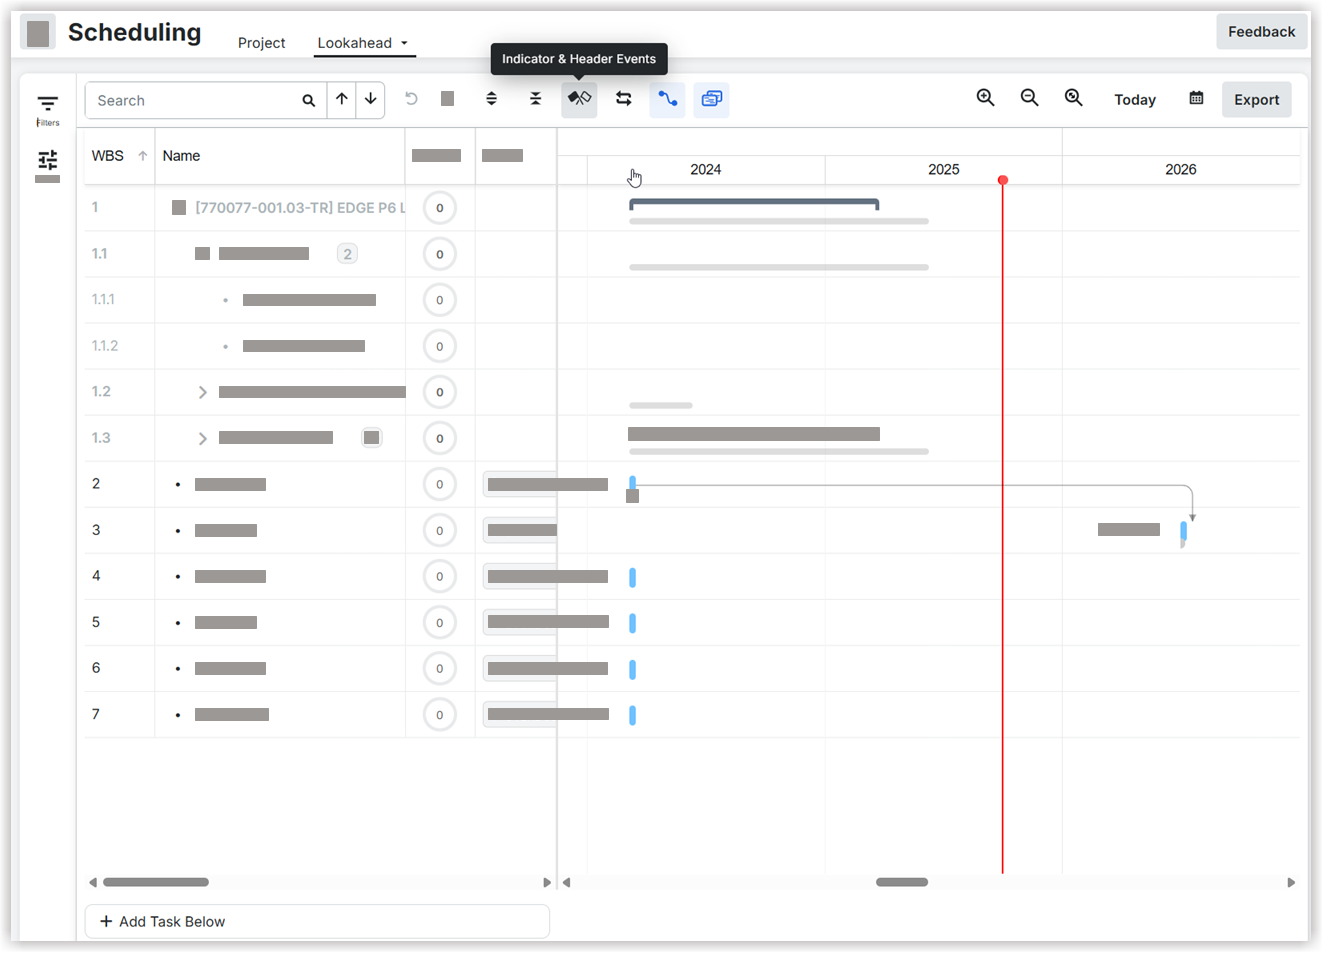Screen dimensions: 1323x953
Task: Click the Gantt chart horizontal scrollbar thumb
Action: point(900,882)
